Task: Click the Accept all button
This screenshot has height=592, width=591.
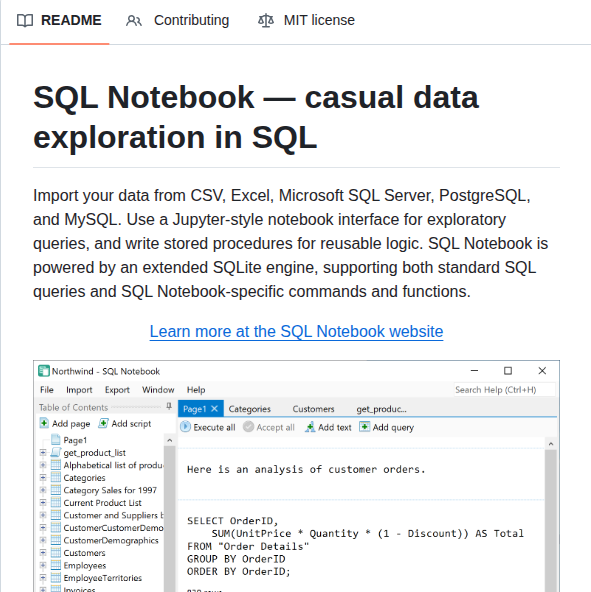Action: coord(269,427)
